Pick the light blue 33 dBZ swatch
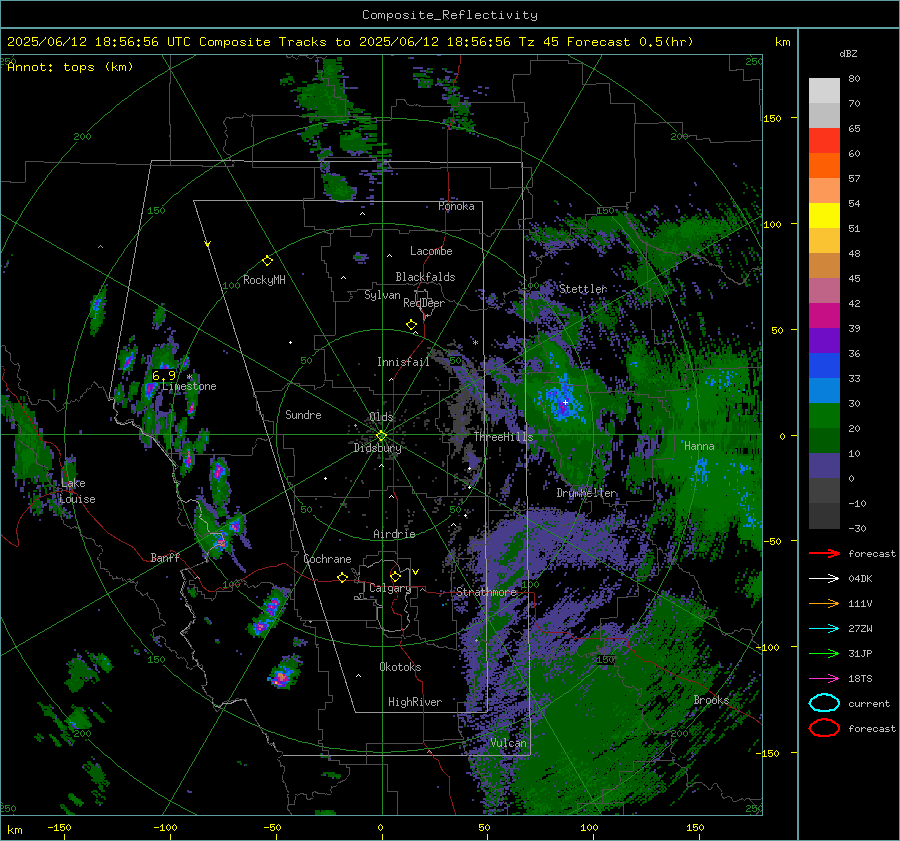900x841 pixels. (824, 390)
